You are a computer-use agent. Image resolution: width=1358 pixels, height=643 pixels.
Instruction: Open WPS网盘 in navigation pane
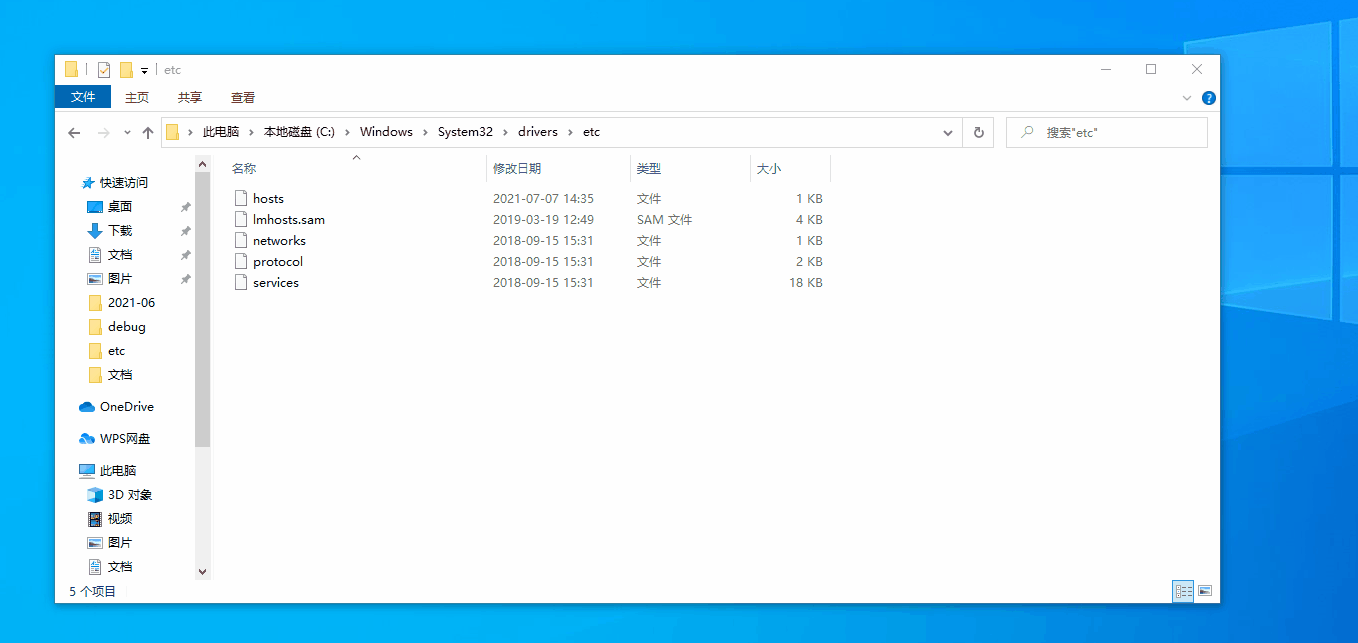click(125, 438)
